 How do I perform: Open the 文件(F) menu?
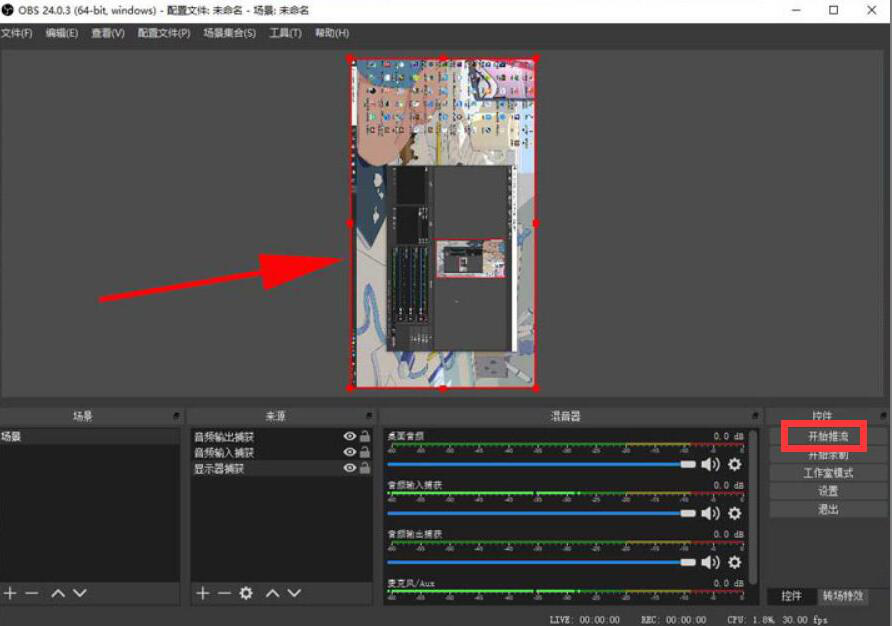16,33
